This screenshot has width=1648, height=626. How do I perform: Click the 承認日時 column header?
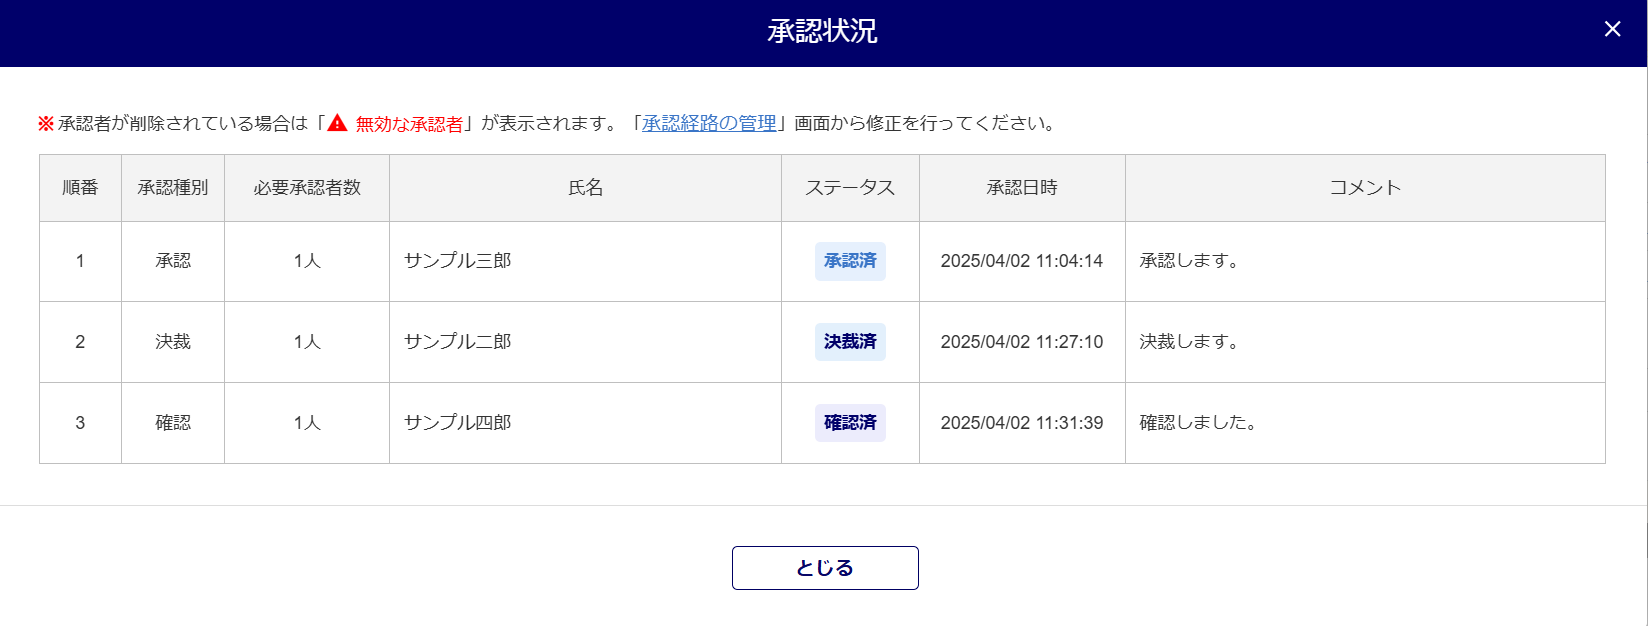pyautogui.click(x=1022, y=188)
